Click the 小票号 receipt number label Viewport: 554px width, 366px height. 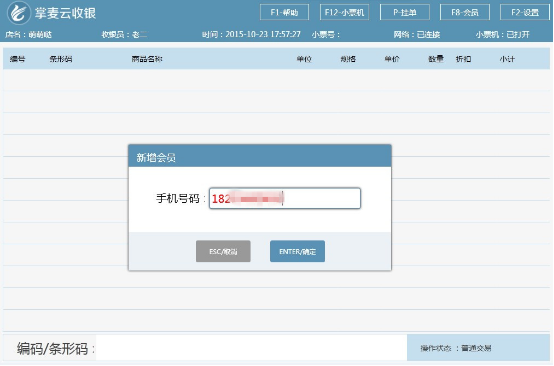tap(326, 34)
